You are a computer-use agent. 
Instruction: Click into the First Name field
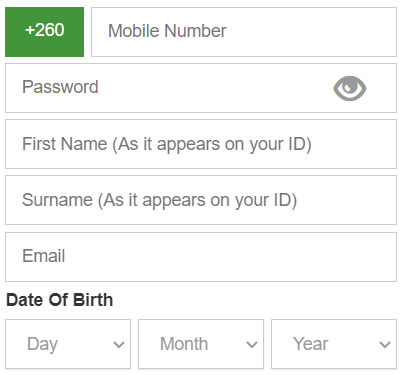201,144
